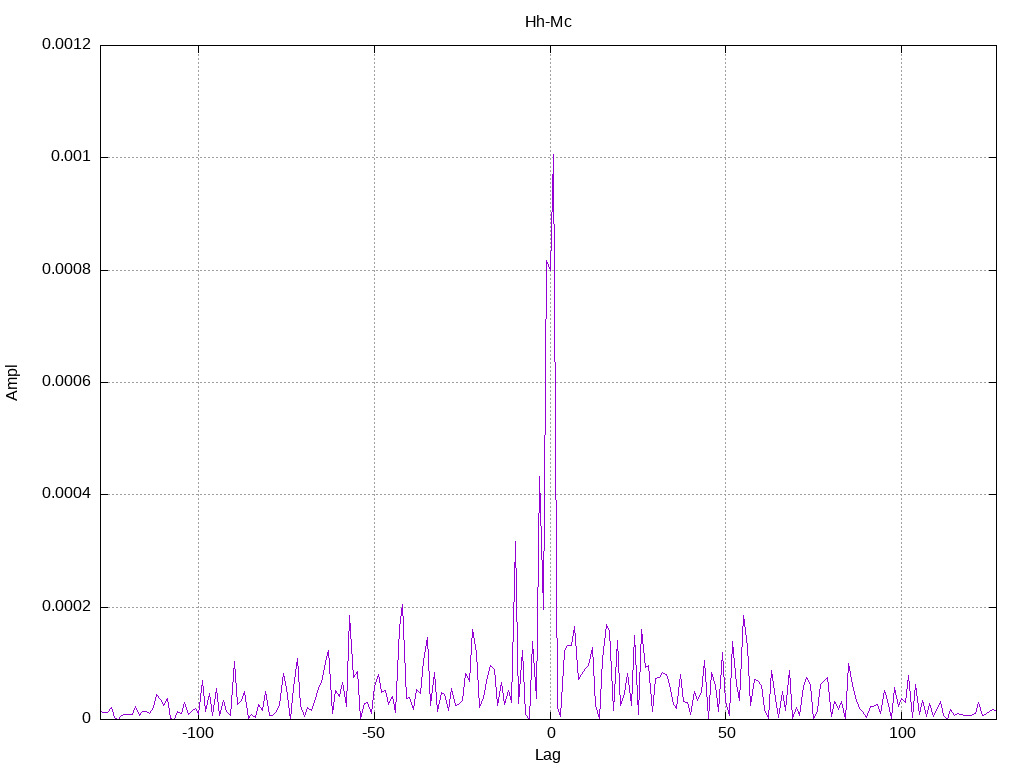This screenshot has height=768, width=1024.
Task: Click the 50 x-axis tick label
Action: pyautogui.click(x=726, y=733)
